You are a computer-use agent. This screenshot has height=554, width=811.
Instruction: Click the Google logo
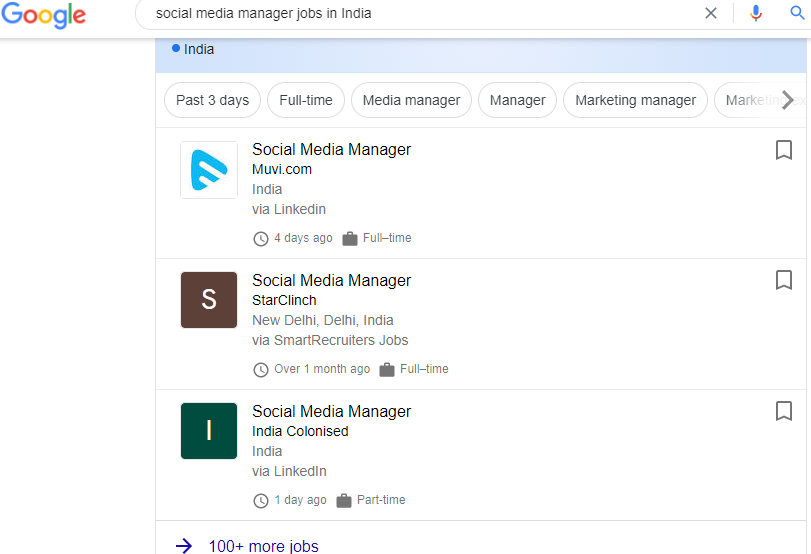pyautogui.click(x=43, y=15)
